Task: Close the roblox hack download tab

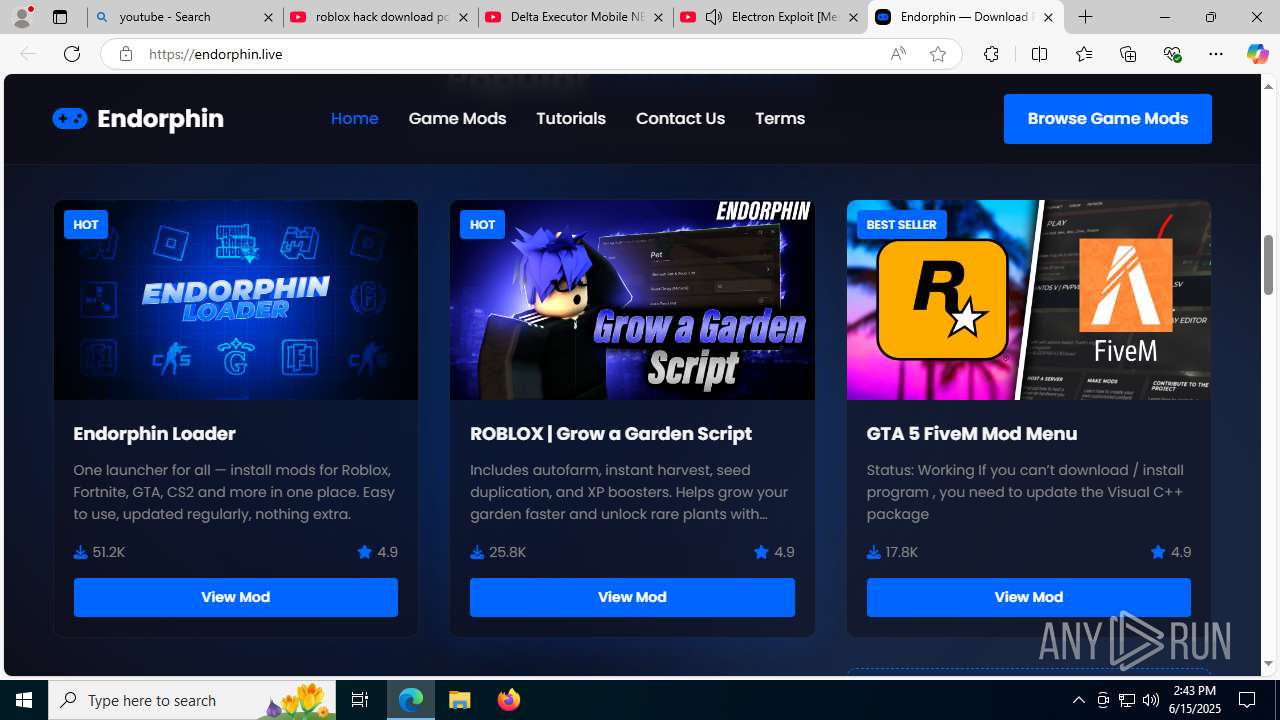Action: tap(464, 17)
